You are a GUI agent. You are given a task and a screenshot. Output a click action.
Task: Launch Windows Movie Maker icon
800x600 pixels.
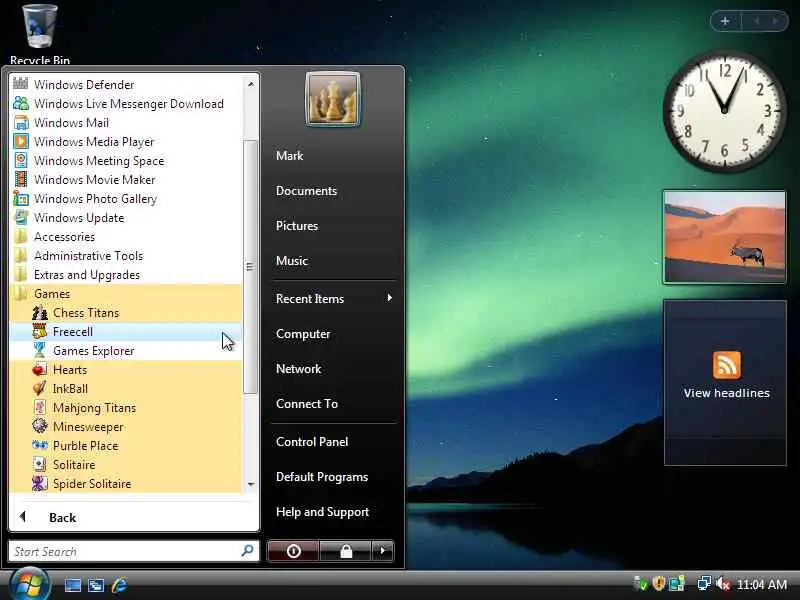[x=21, y=179]
